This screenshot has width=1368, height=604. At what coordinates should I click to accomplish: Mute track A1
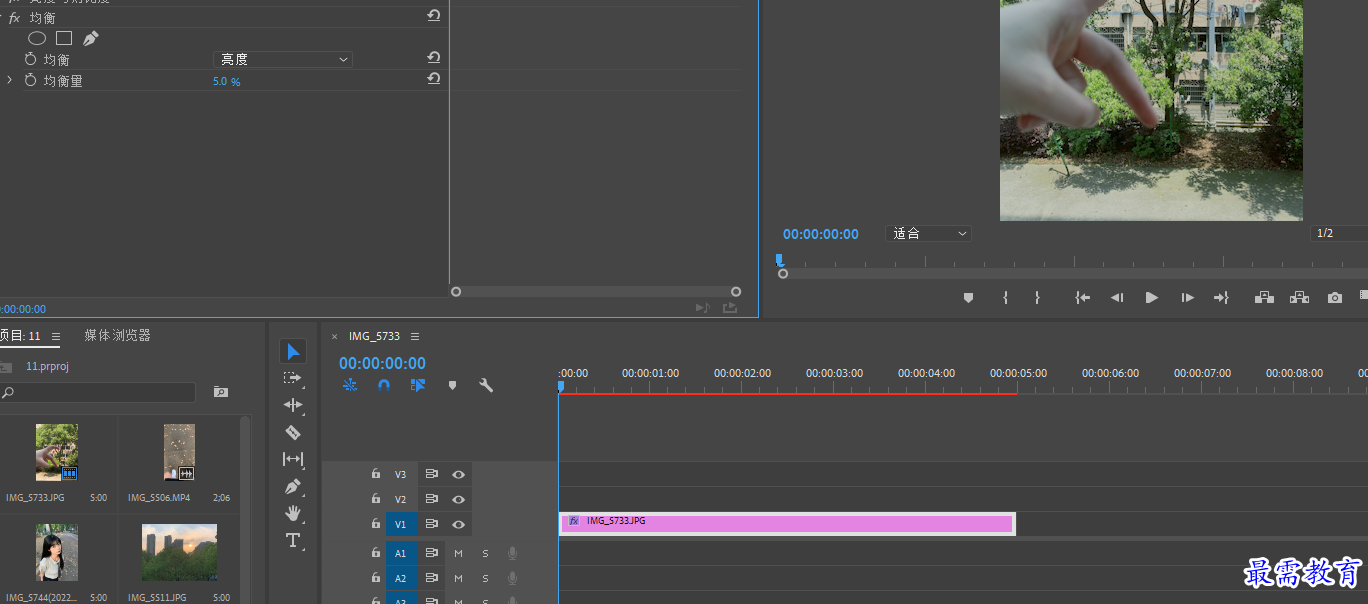click(x=458, y=553)
